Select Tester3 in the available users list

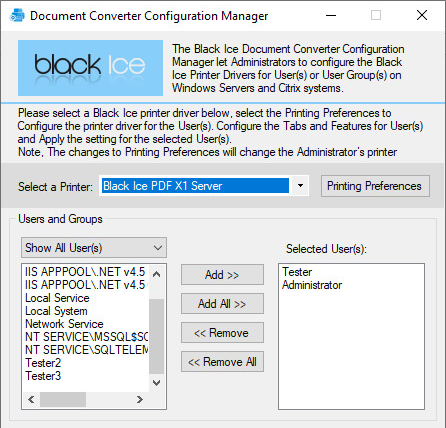43,376
